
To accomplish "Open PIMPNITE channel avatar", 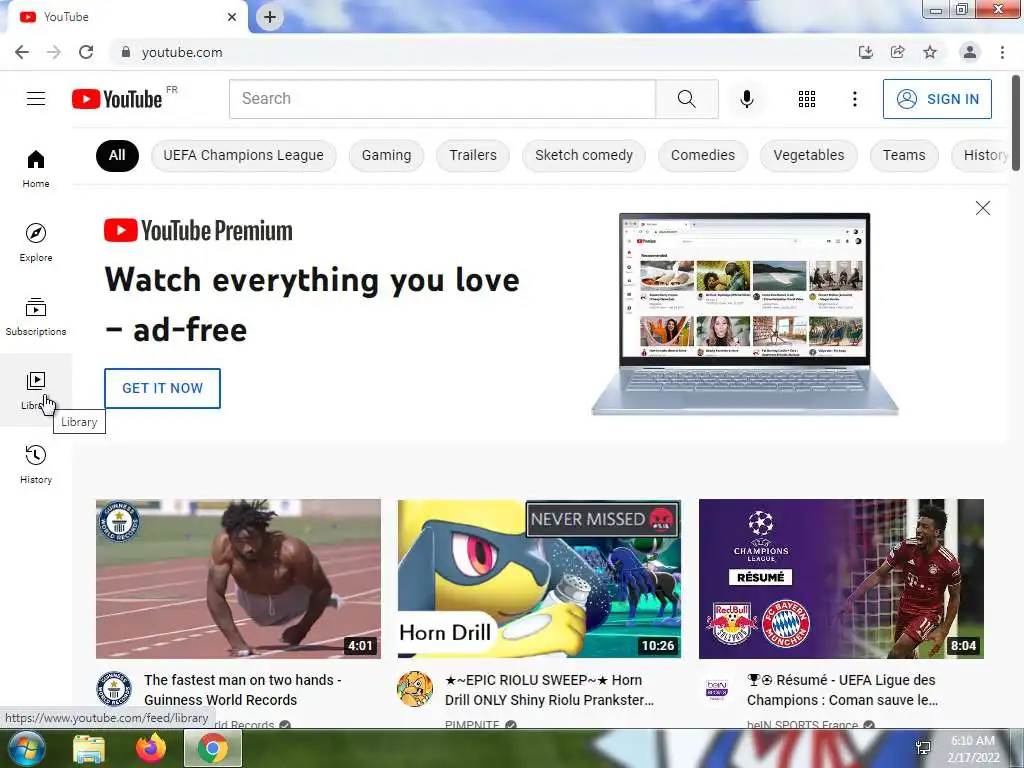I will [x=415, y=690].
